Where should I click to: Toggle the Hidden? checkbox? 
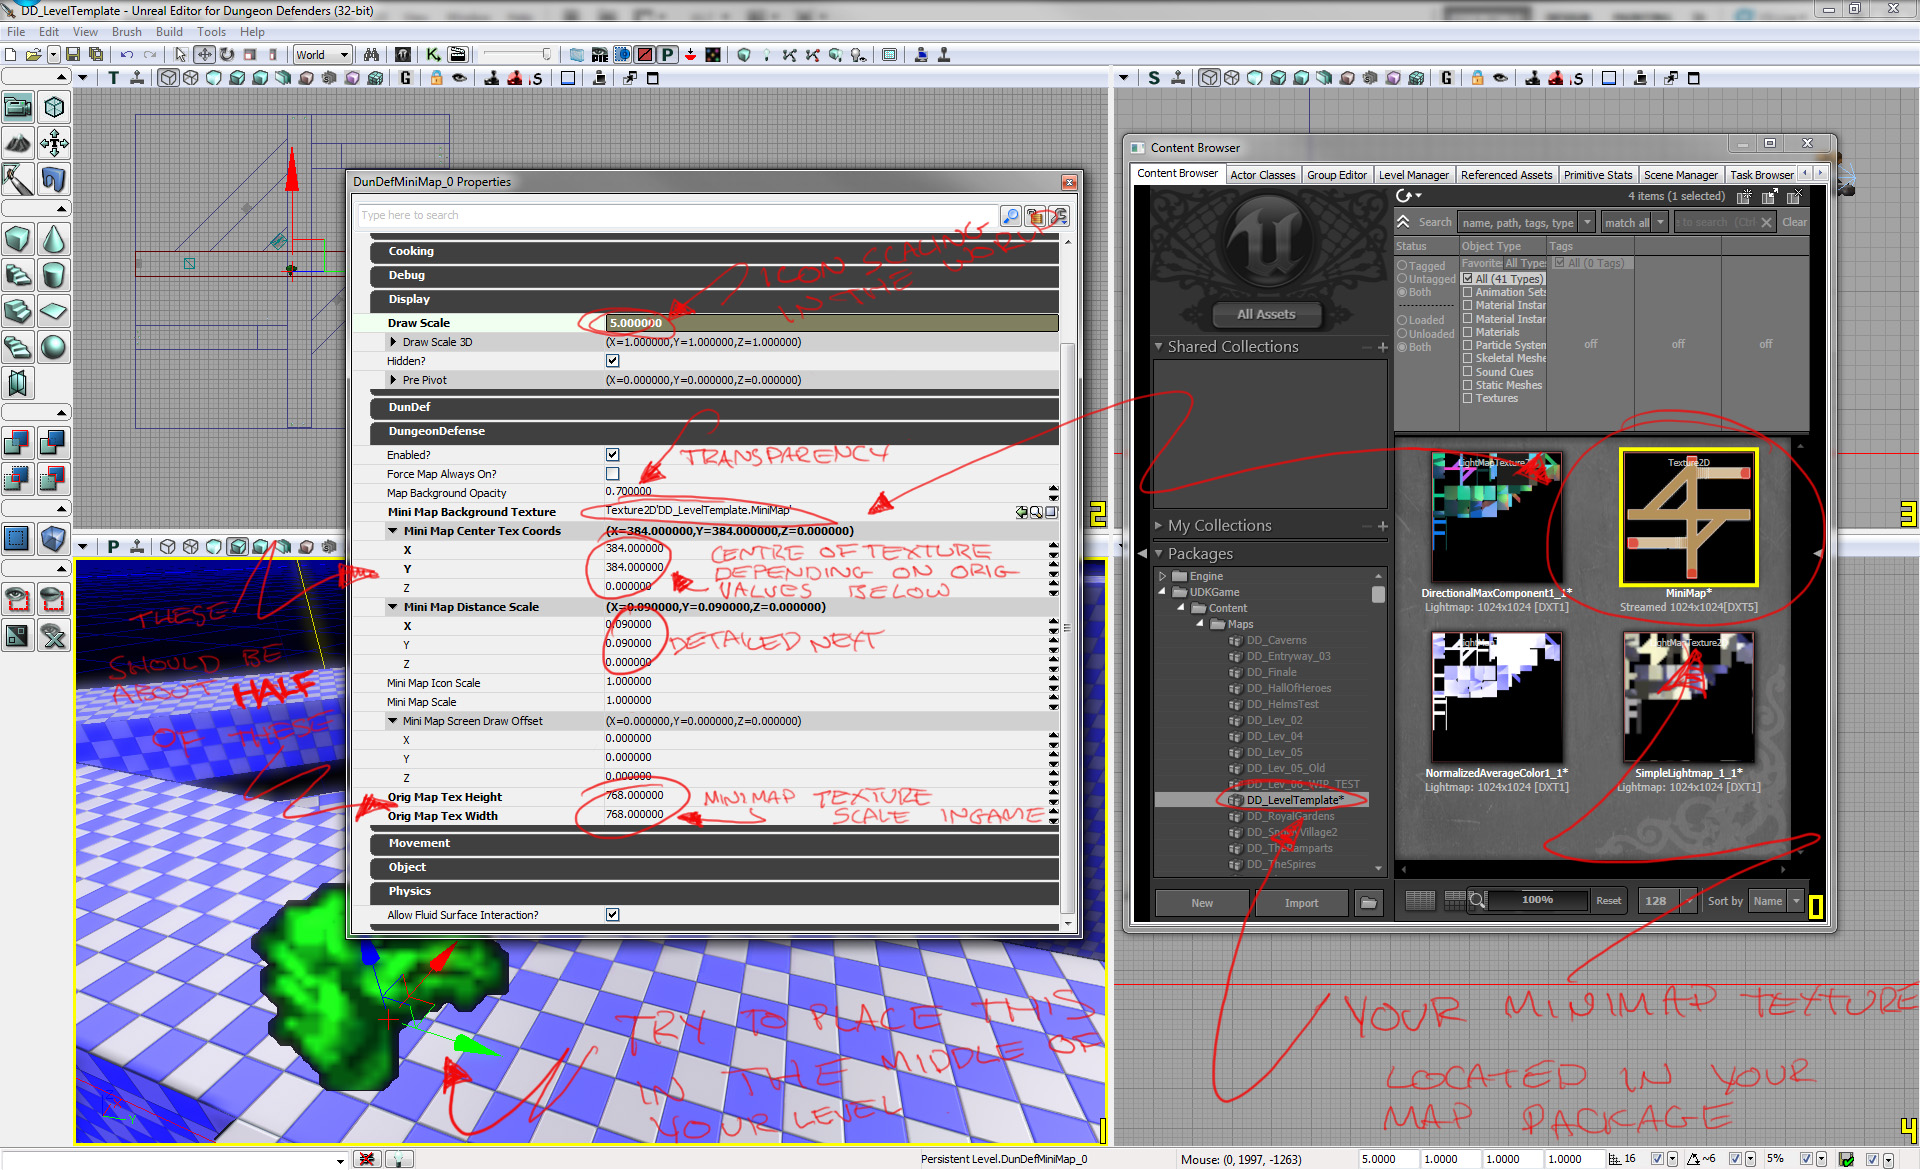pyautogui.click(x=613, y=361)
